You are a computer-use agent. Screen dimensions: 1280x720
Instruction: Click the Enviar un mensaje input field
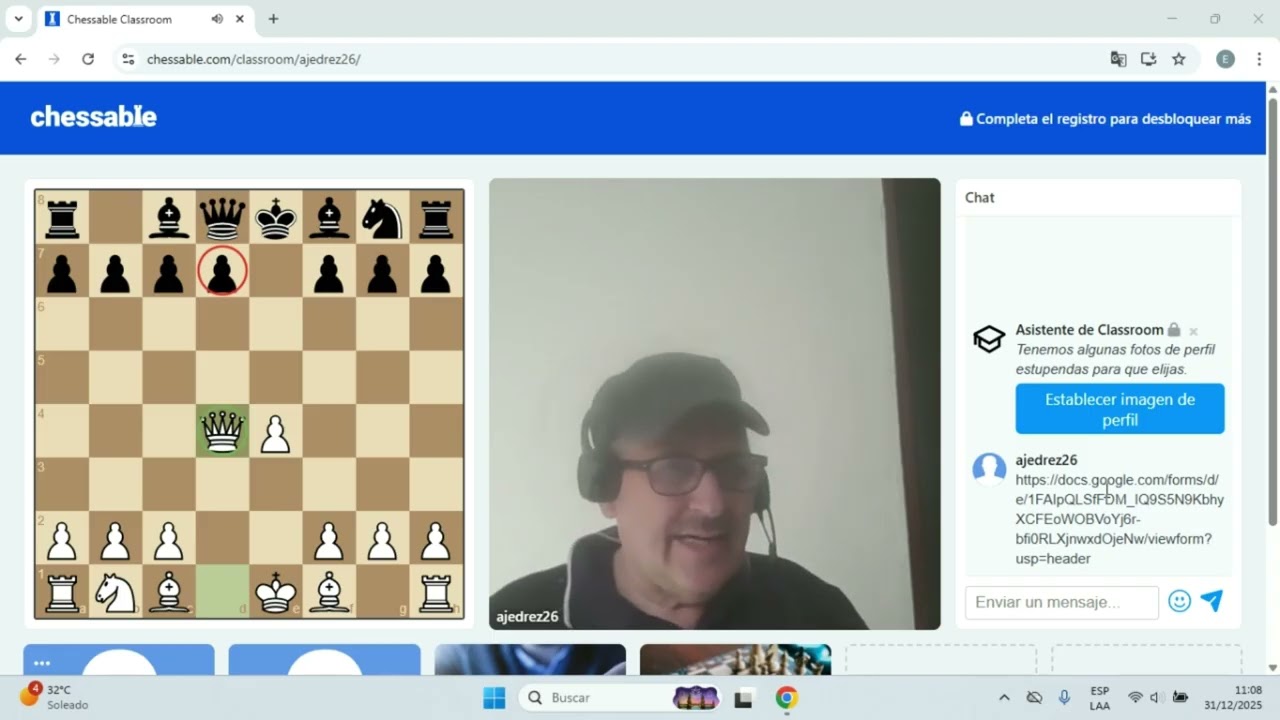(x=1061, y=602)
